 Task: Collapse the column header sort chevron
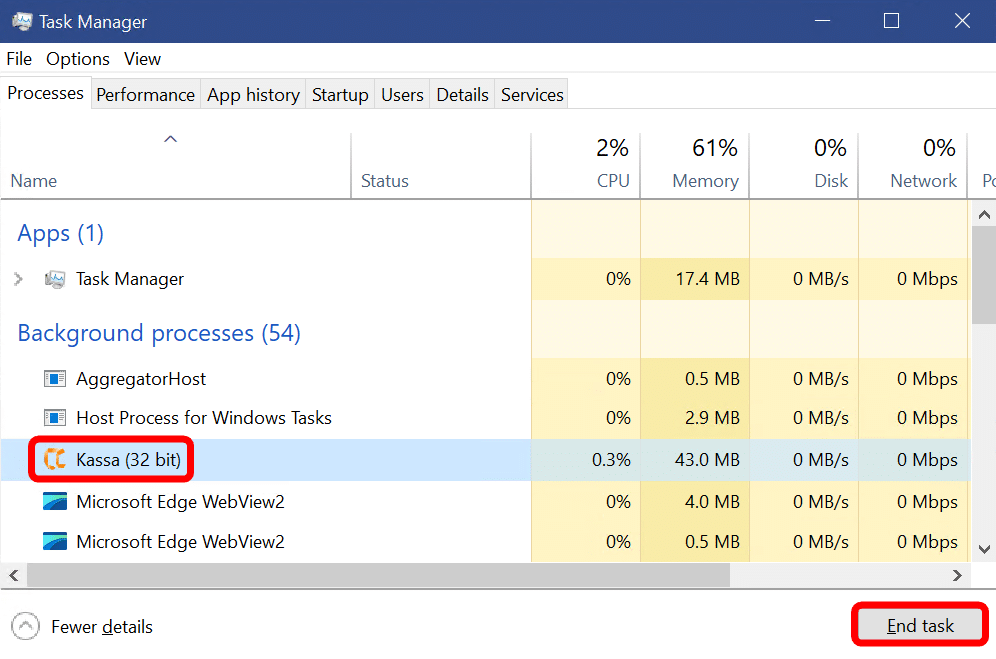(171, 139)
